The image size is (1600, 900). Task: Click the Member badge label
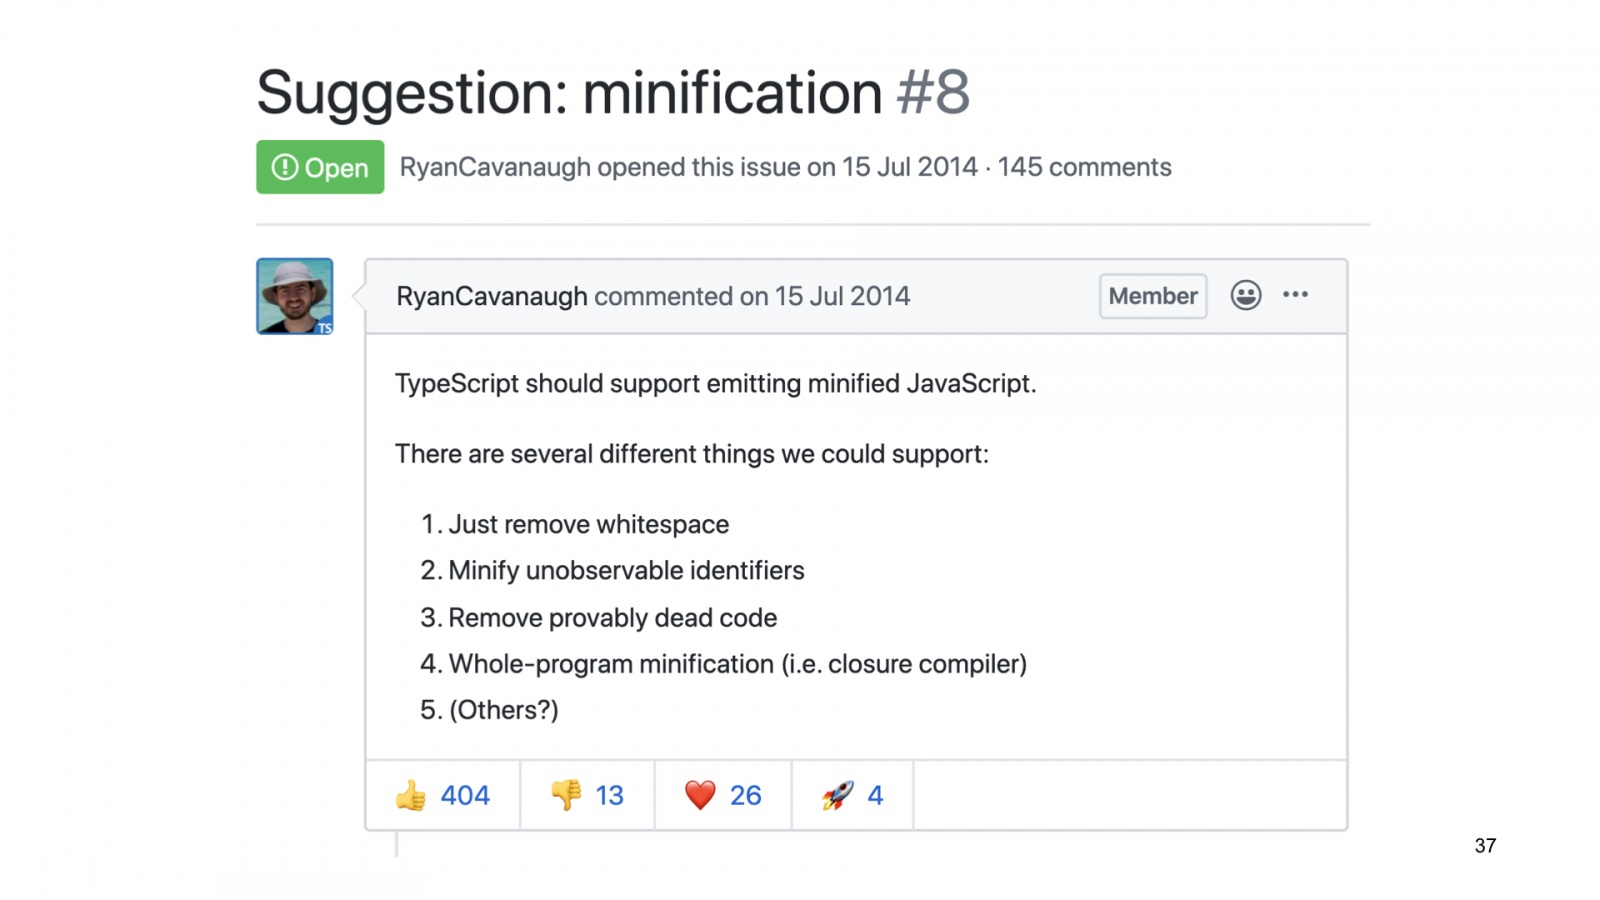(1152, 296)
